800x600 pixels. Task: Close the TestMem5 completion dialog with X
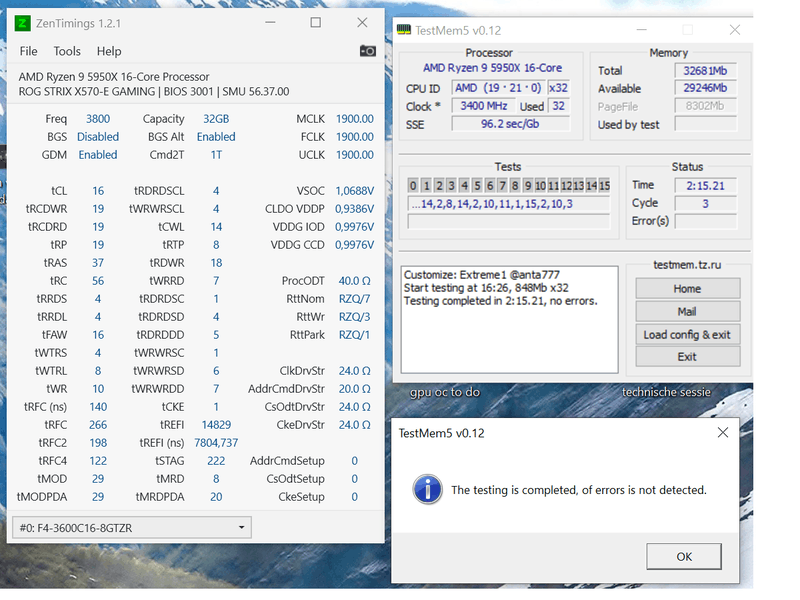pos(724,432)
